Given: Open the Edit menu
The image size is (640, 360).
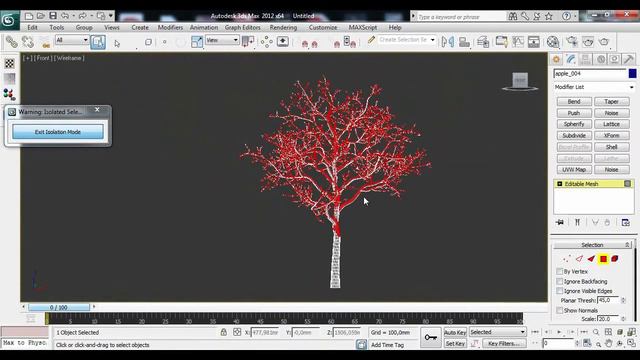Looking at the screenshot, I should click(32, 28).
